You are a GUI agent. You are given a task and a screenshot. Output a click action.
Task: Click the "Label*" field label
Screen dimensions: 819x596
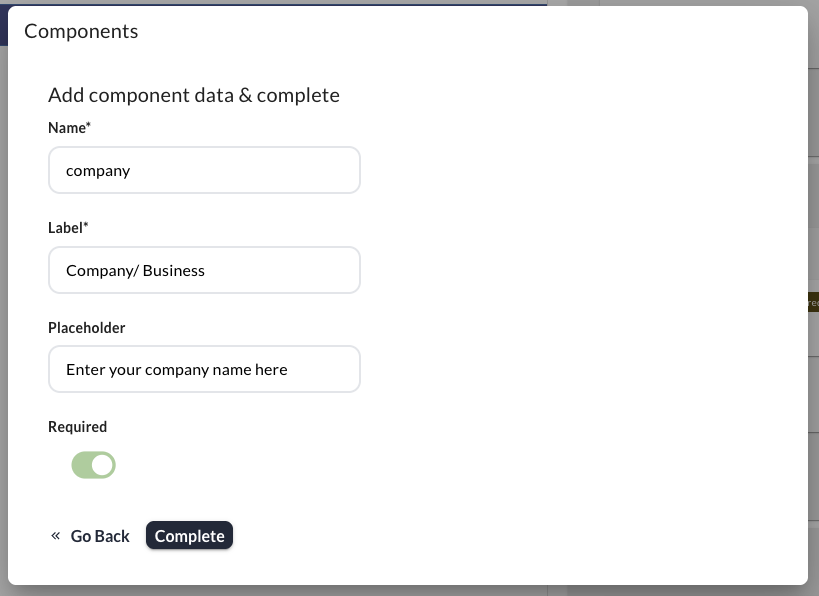(68, 228)
